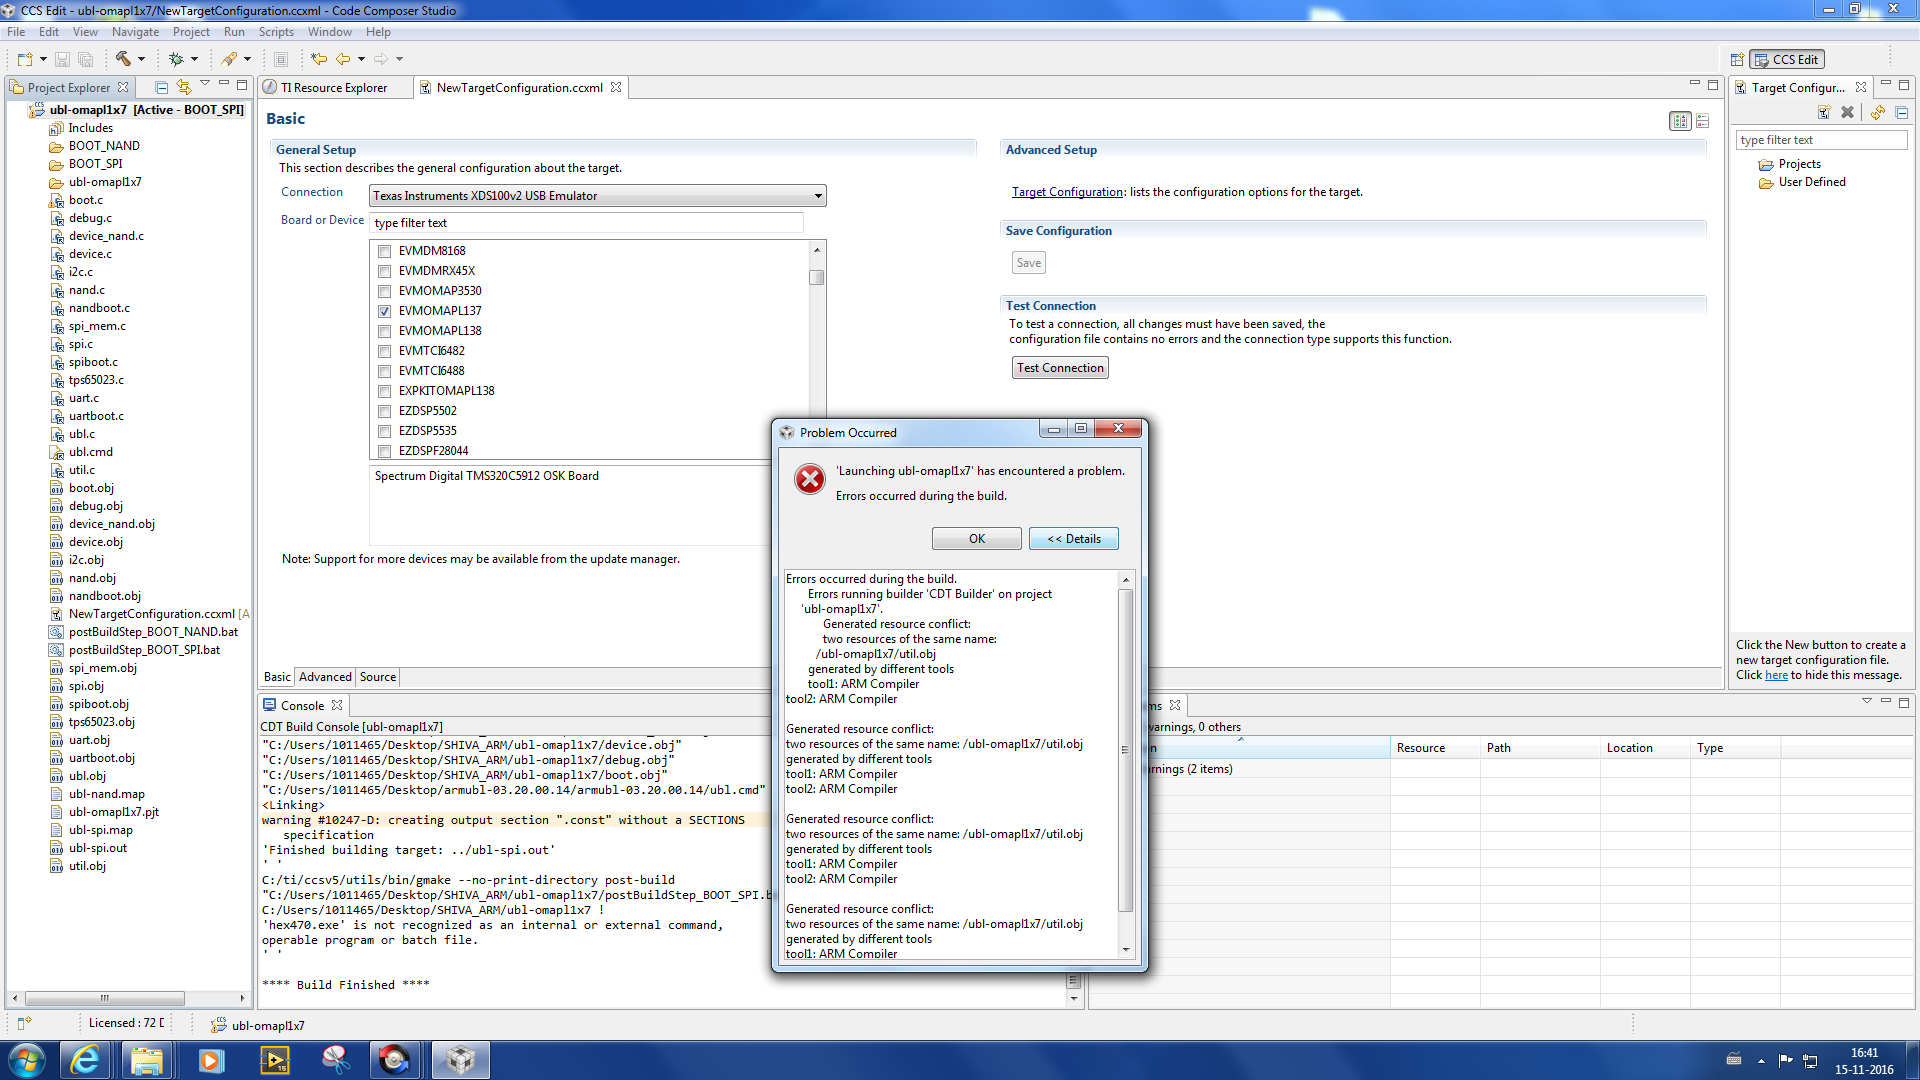
Task: Click the Last Edit Location arrow icon
Action: 318,59
